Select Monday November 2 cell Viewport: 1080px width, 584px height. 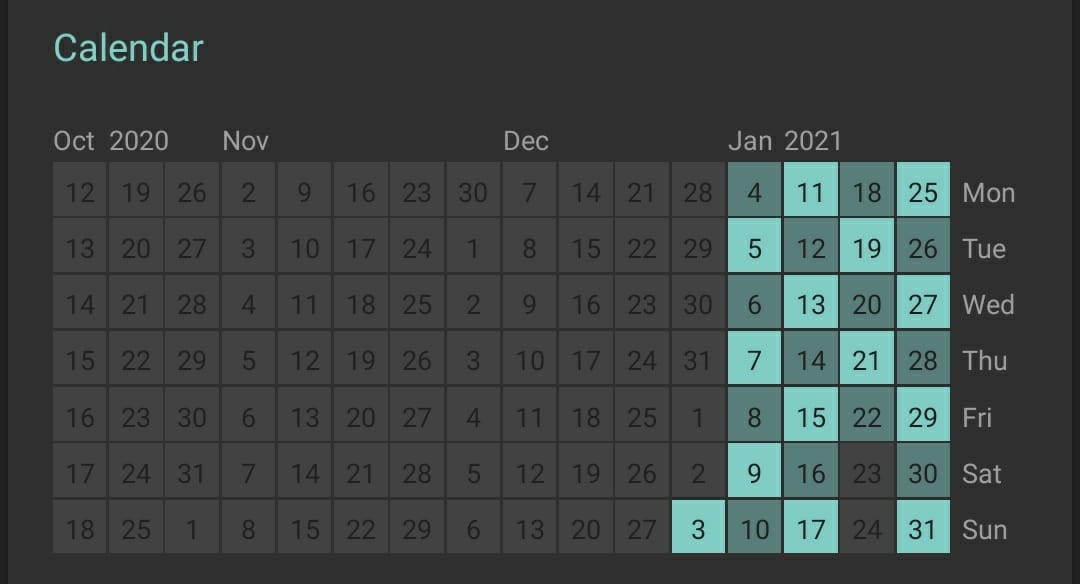[249, 189]
